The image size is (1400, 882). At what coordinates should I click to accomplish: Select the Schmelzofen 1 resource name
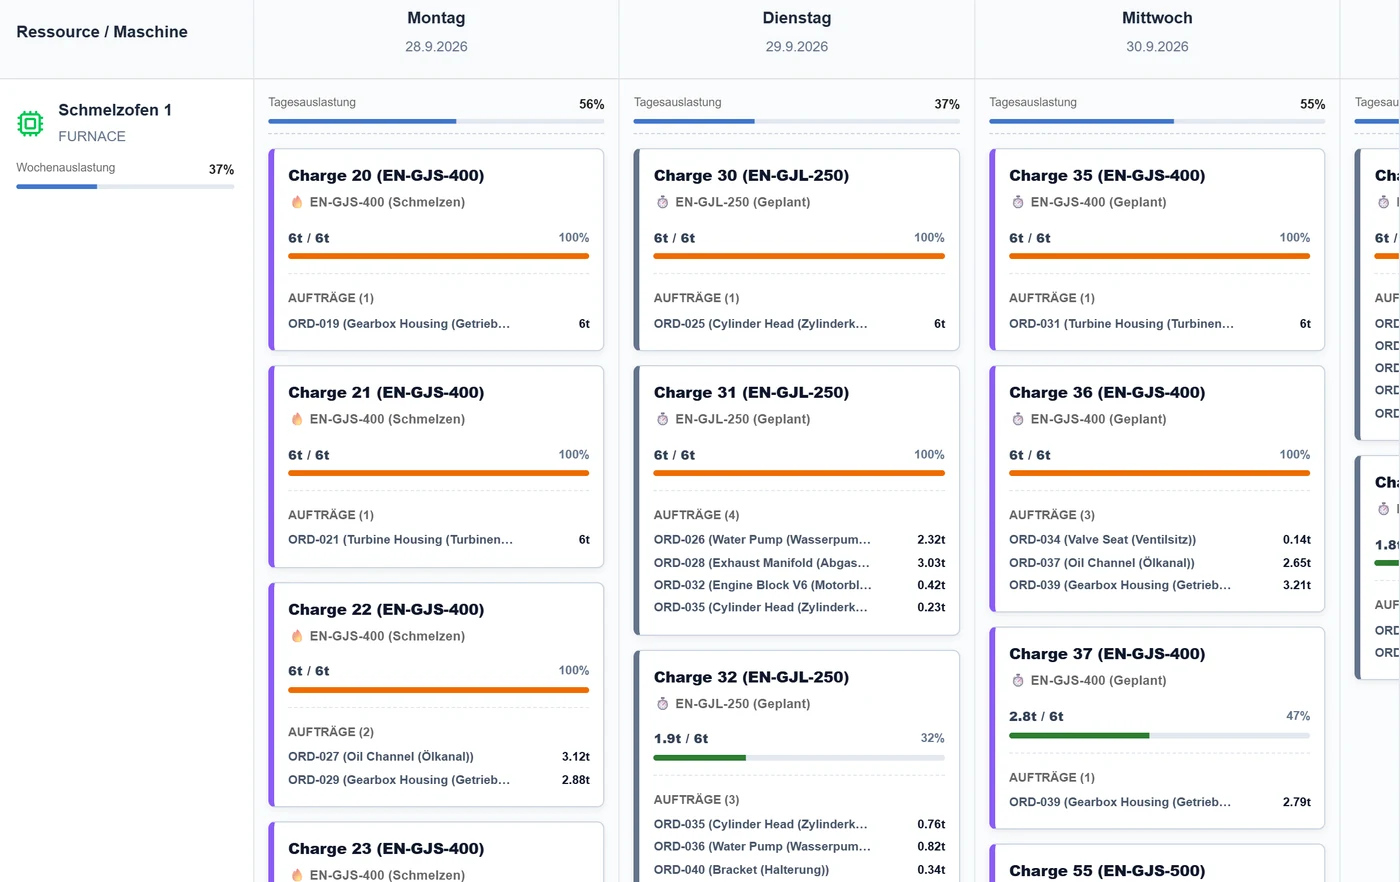[115, 110]
